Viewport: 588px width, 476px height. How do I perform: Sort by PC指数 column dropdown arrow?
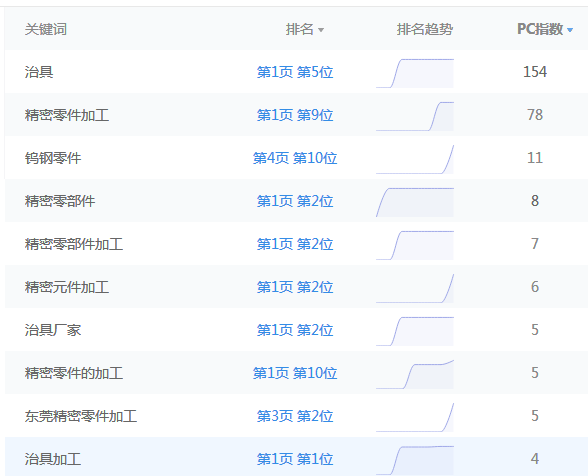(570, 30)
